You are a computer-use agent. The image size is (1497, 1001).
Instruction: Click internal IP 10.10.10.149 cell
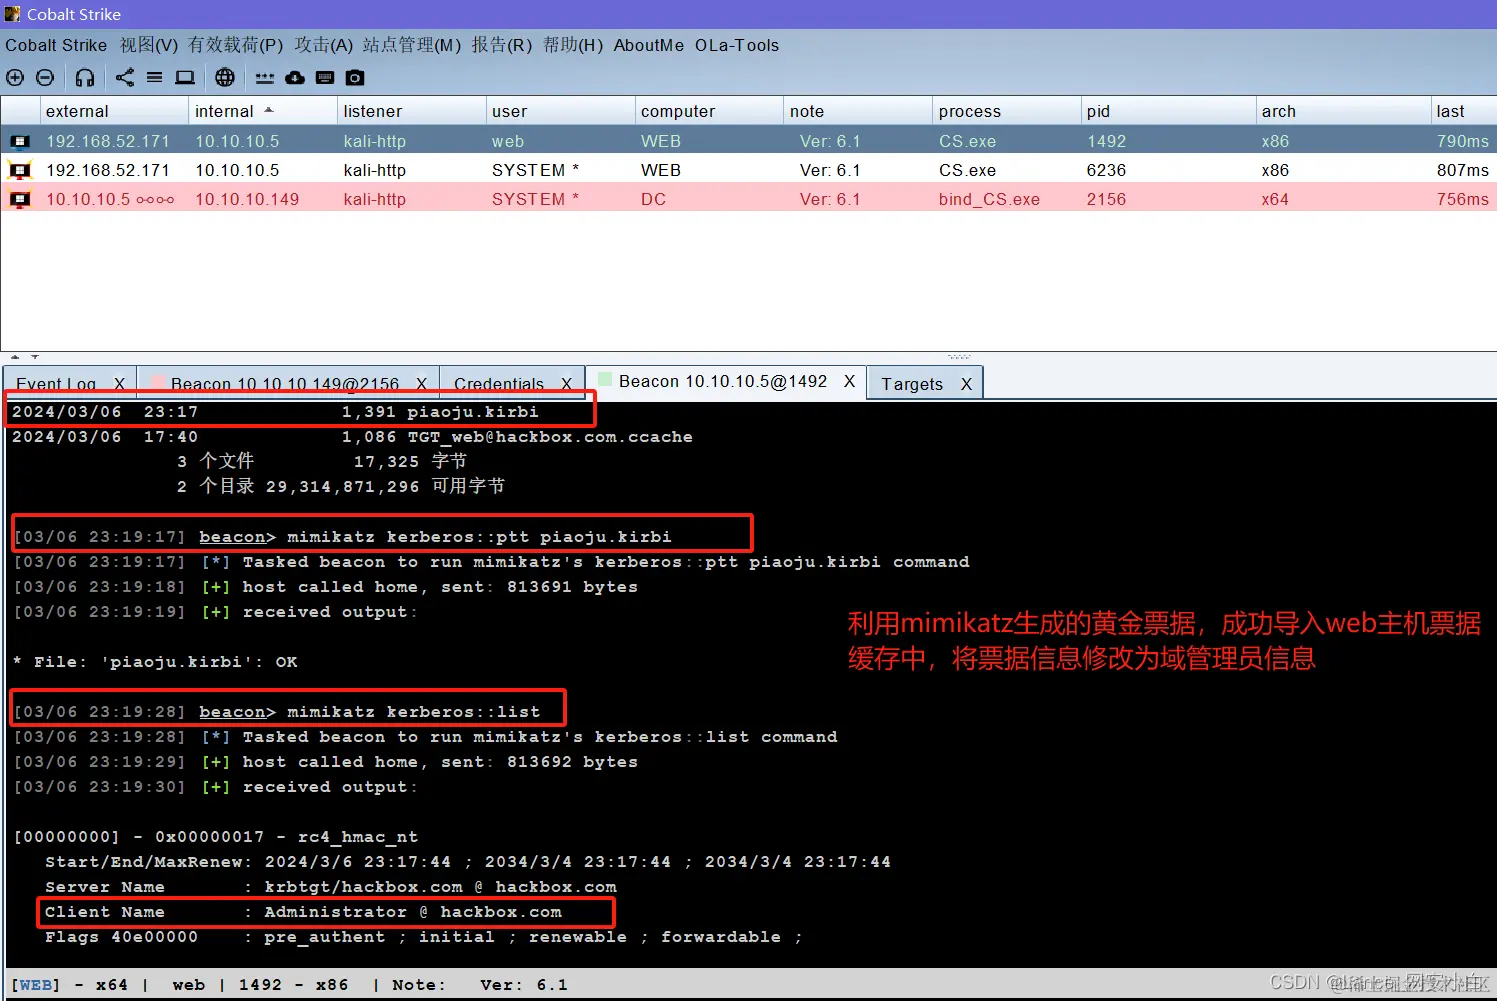click(247, 199)
